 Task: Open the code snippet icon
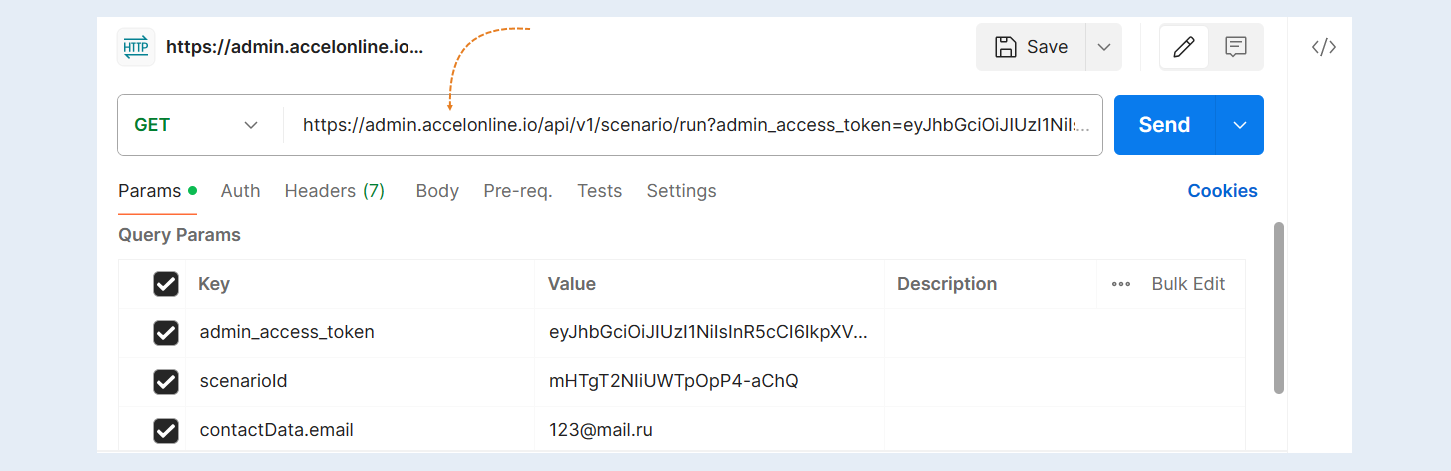[1324, 47]
